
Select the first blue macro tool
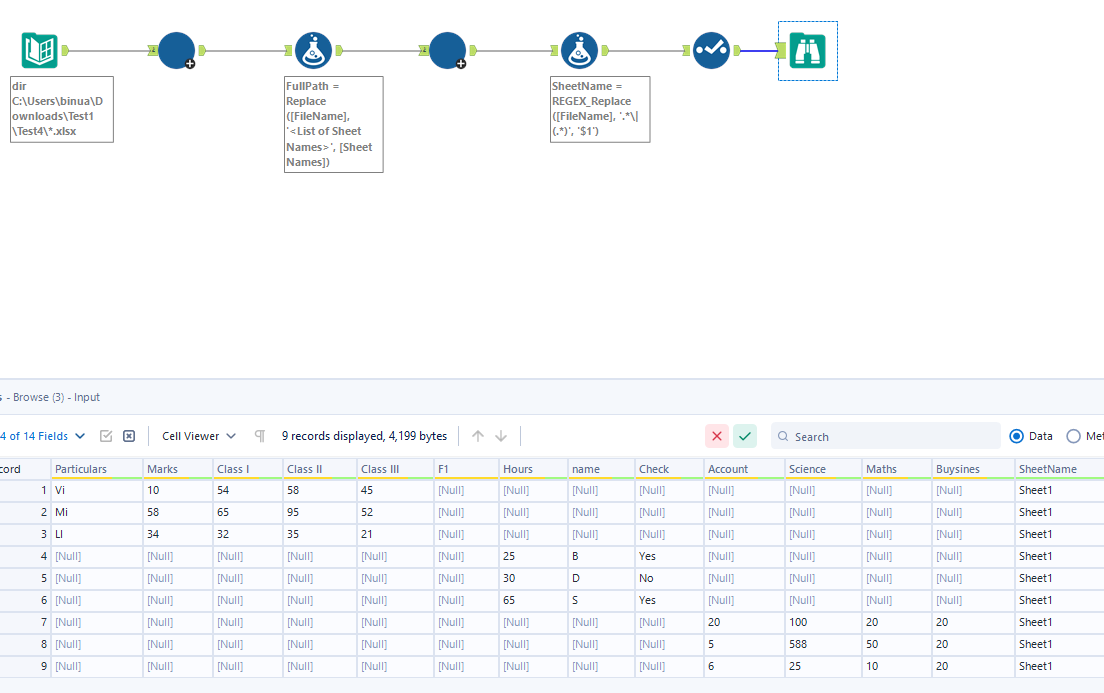coord(175,50)
